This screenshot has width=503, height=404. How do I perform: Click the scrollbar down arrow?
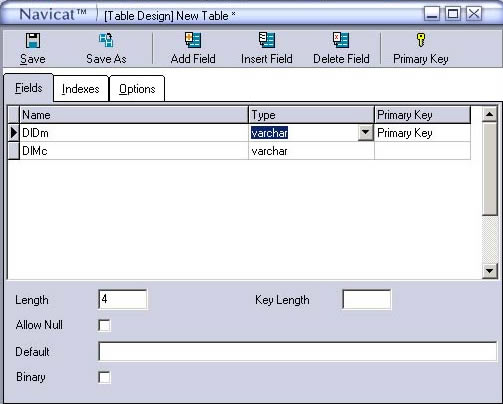point(489,271)
